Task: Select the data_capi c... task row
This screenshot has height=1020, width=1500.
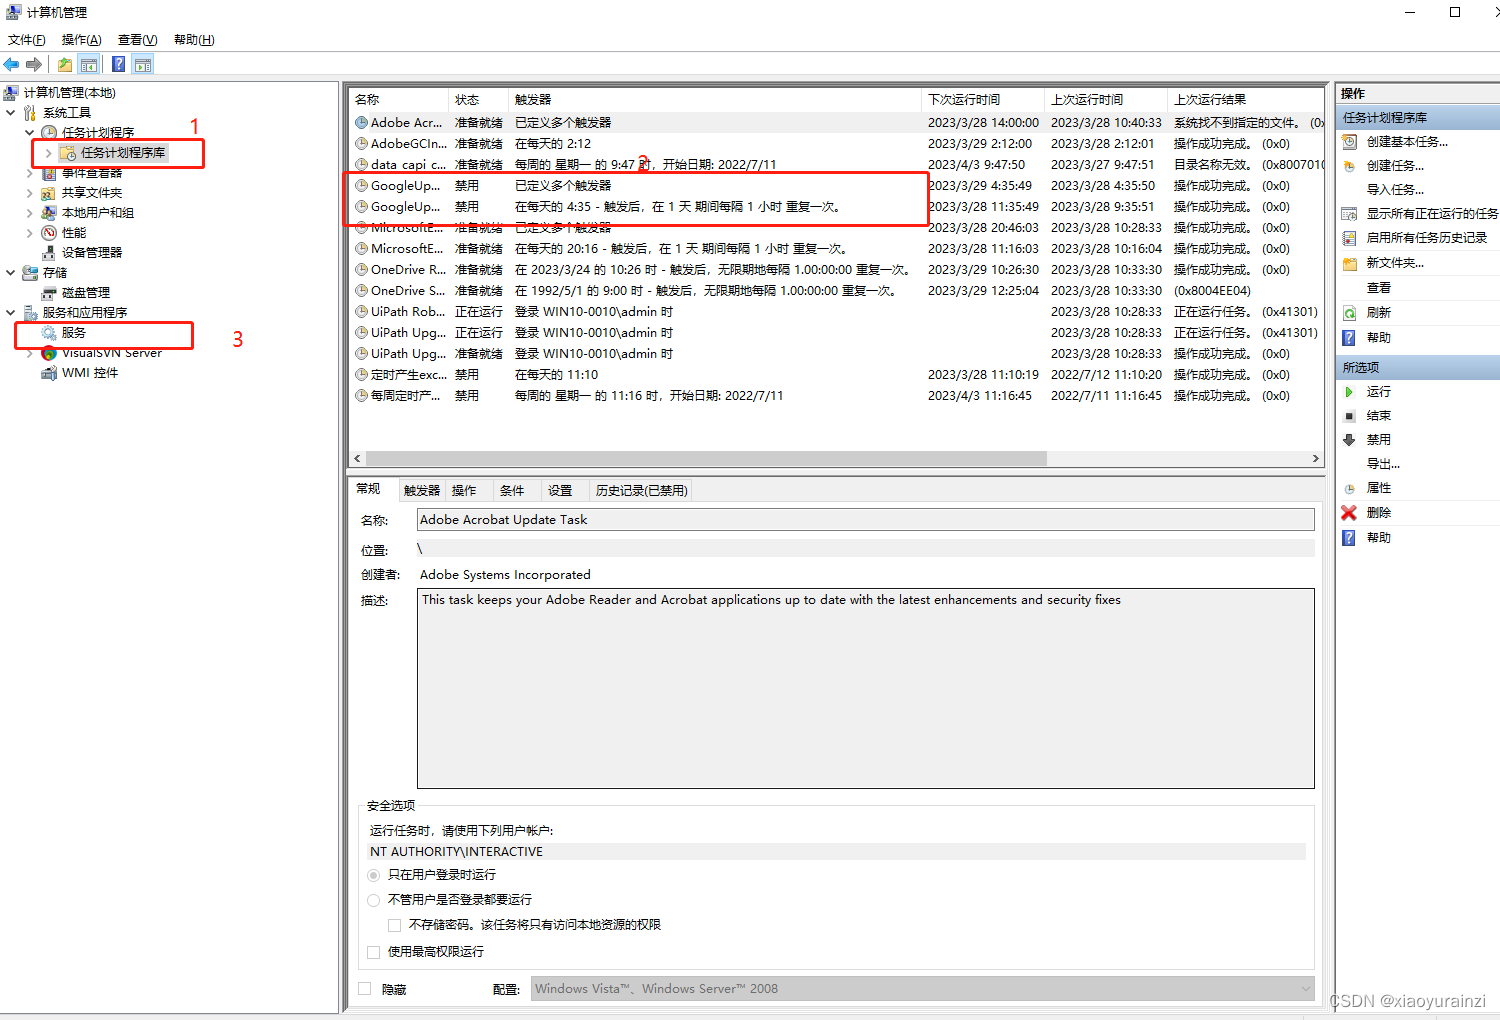Action: click(836, 165)
